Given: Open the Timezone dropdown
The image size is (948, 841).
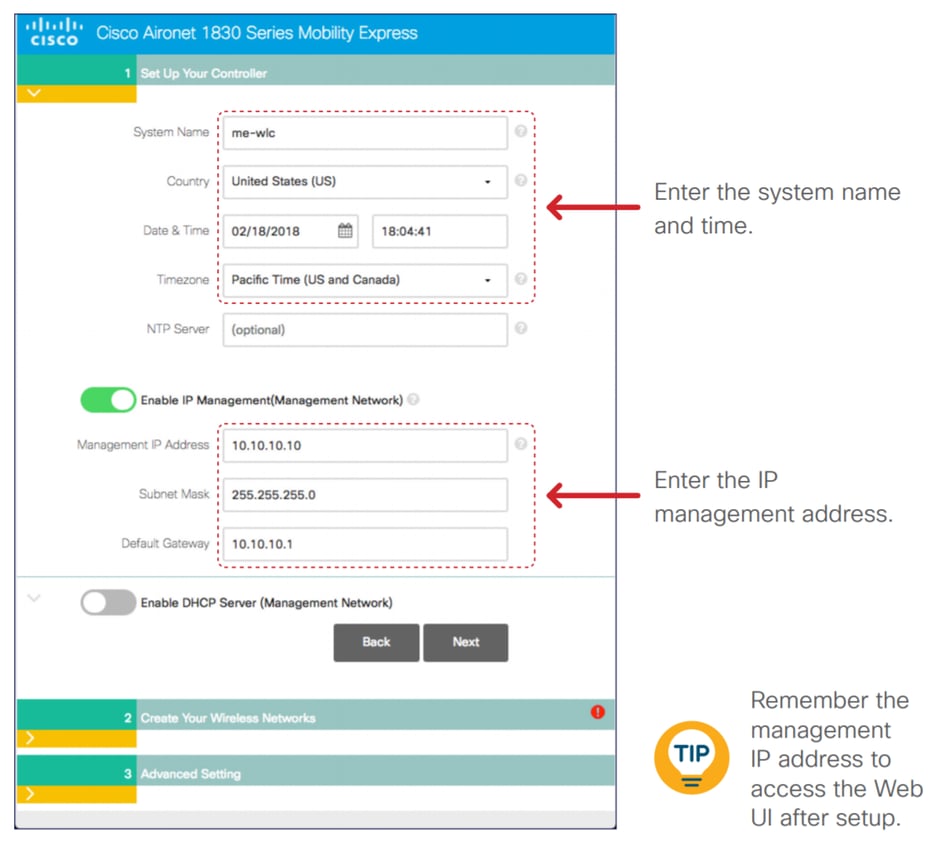Looking at the screenshot, I should click(x=365, y=280).
